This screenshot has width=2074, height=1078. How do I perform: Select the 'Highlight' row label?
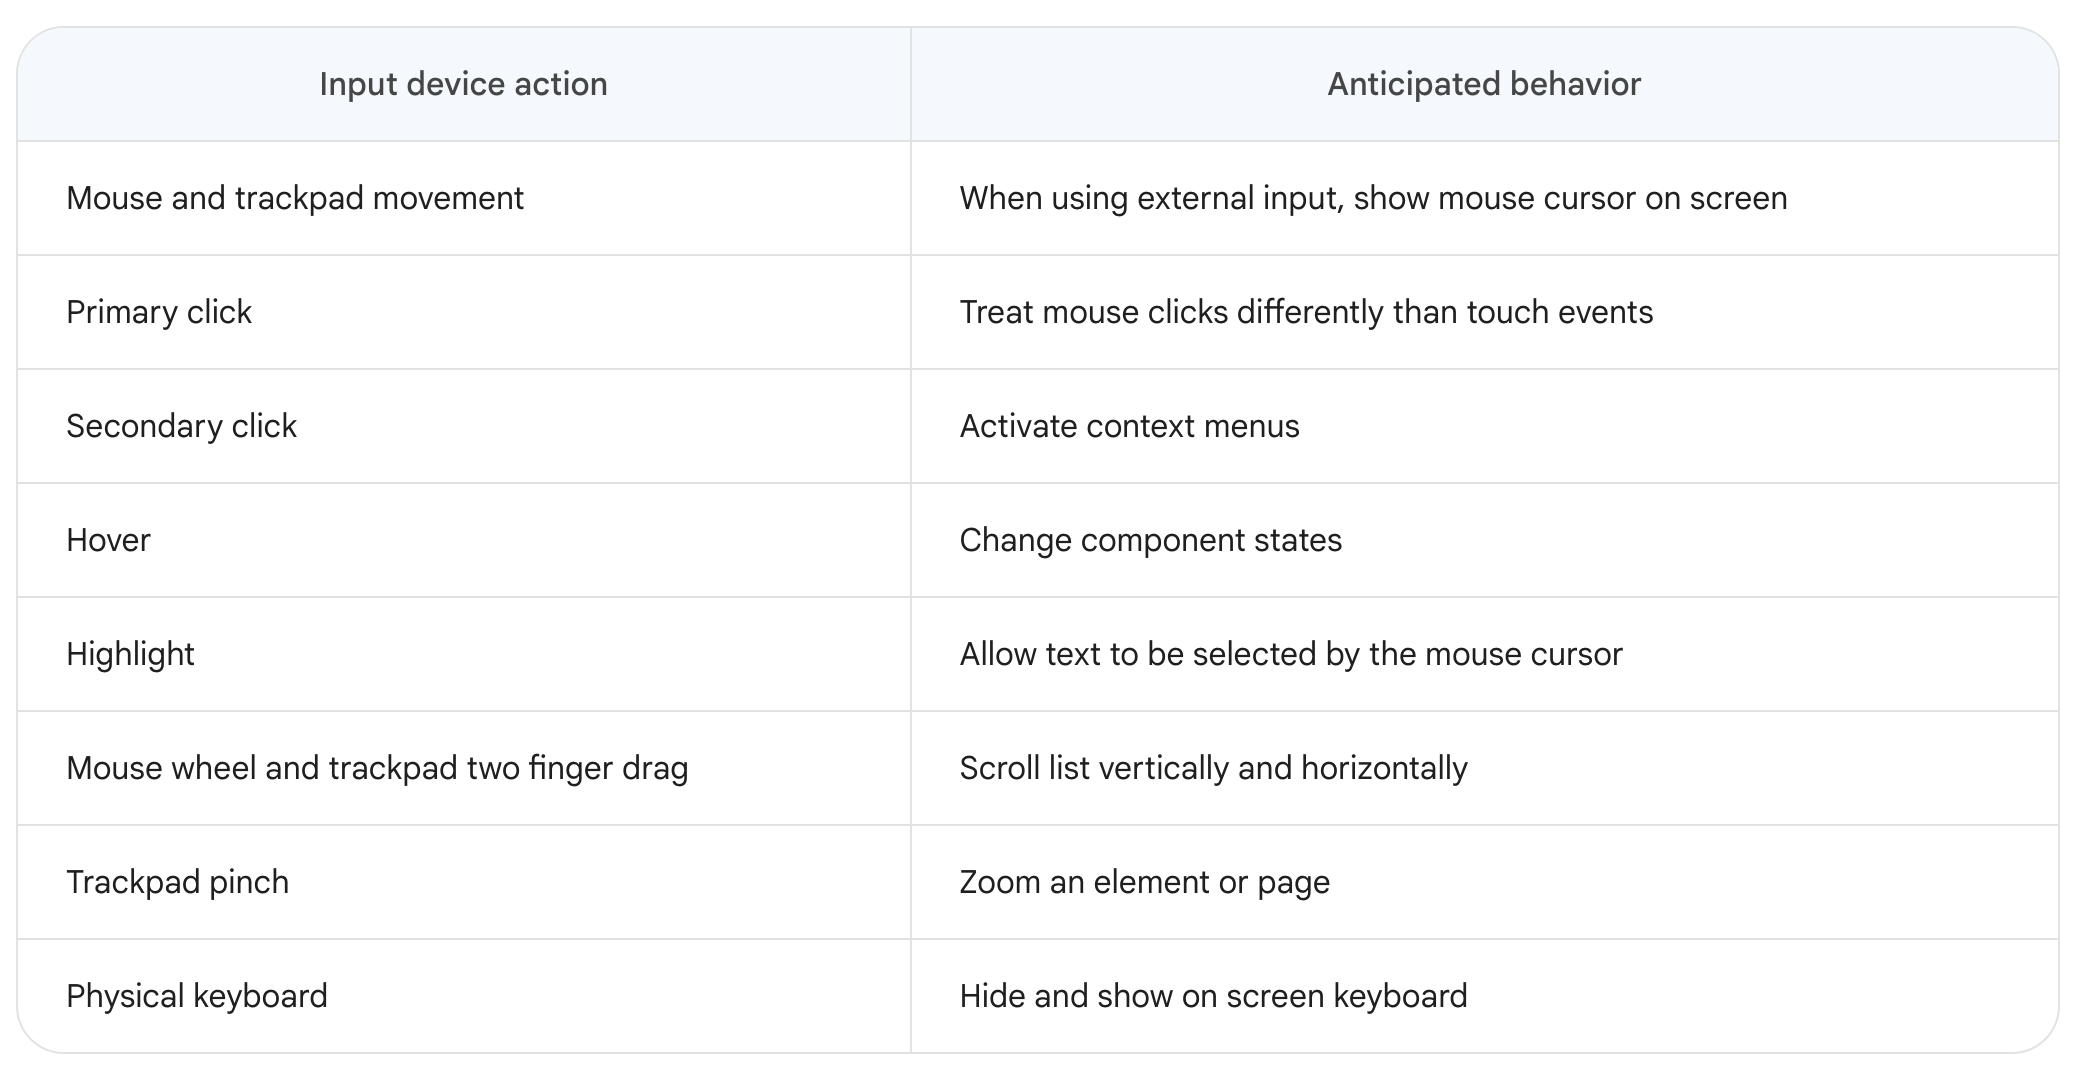click(x=130, y=654)
